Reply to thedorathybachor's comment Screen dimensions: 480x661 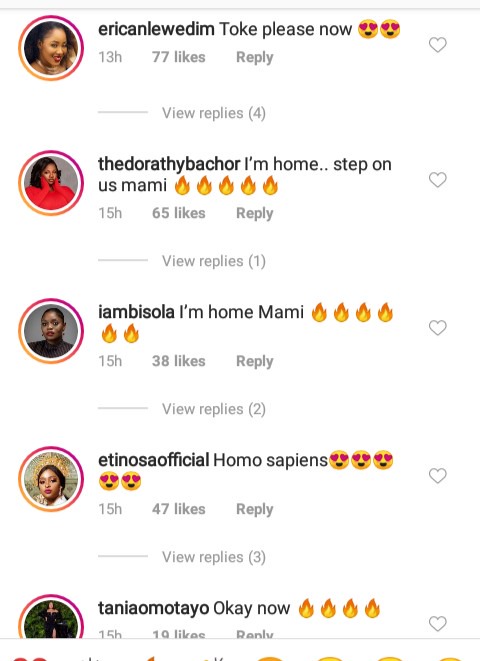coord(255,213)
